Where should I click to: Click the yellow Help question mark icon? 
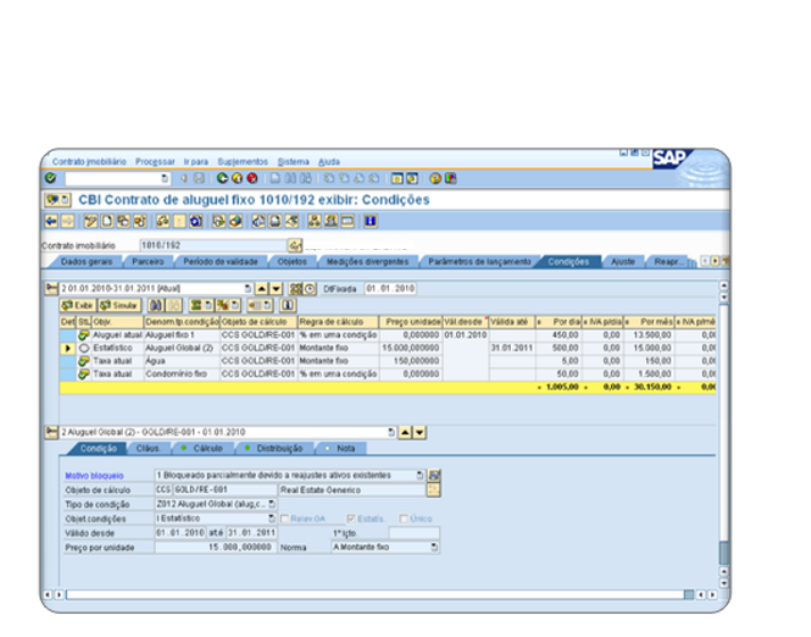click(x=435, y=178)
